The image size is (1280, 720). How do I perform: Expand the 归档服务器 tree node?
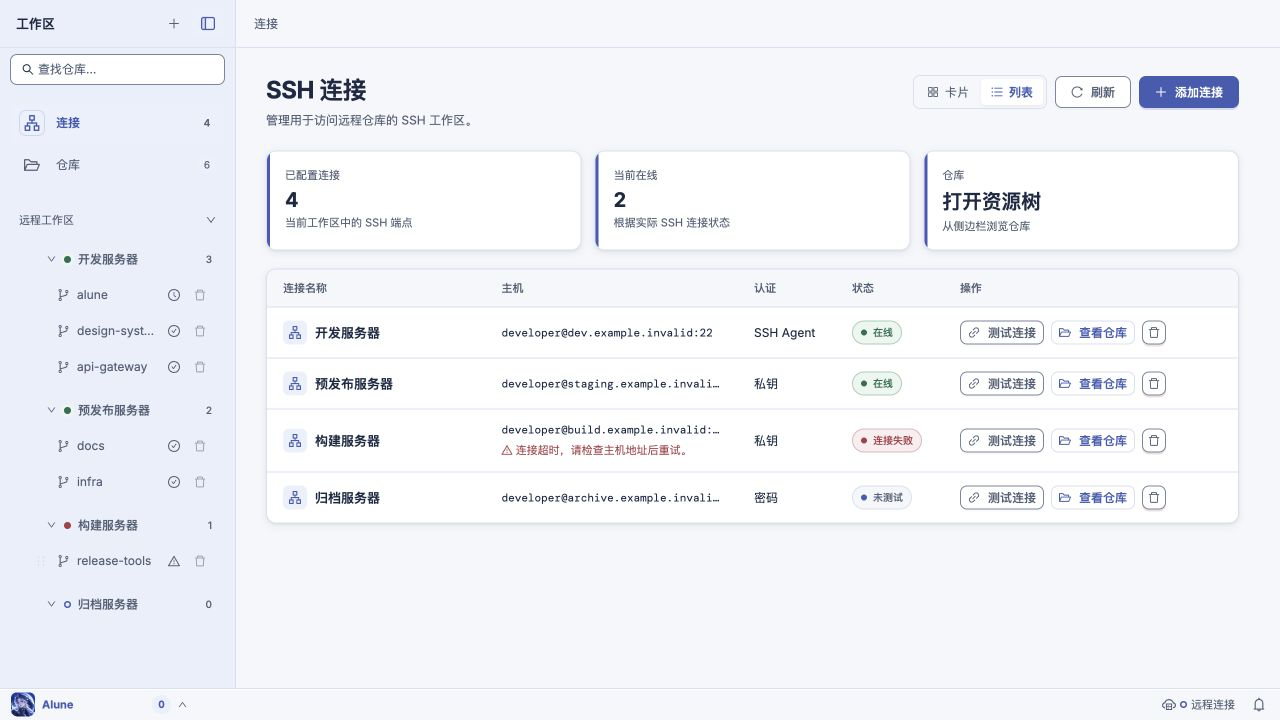(x=52, y=604)
